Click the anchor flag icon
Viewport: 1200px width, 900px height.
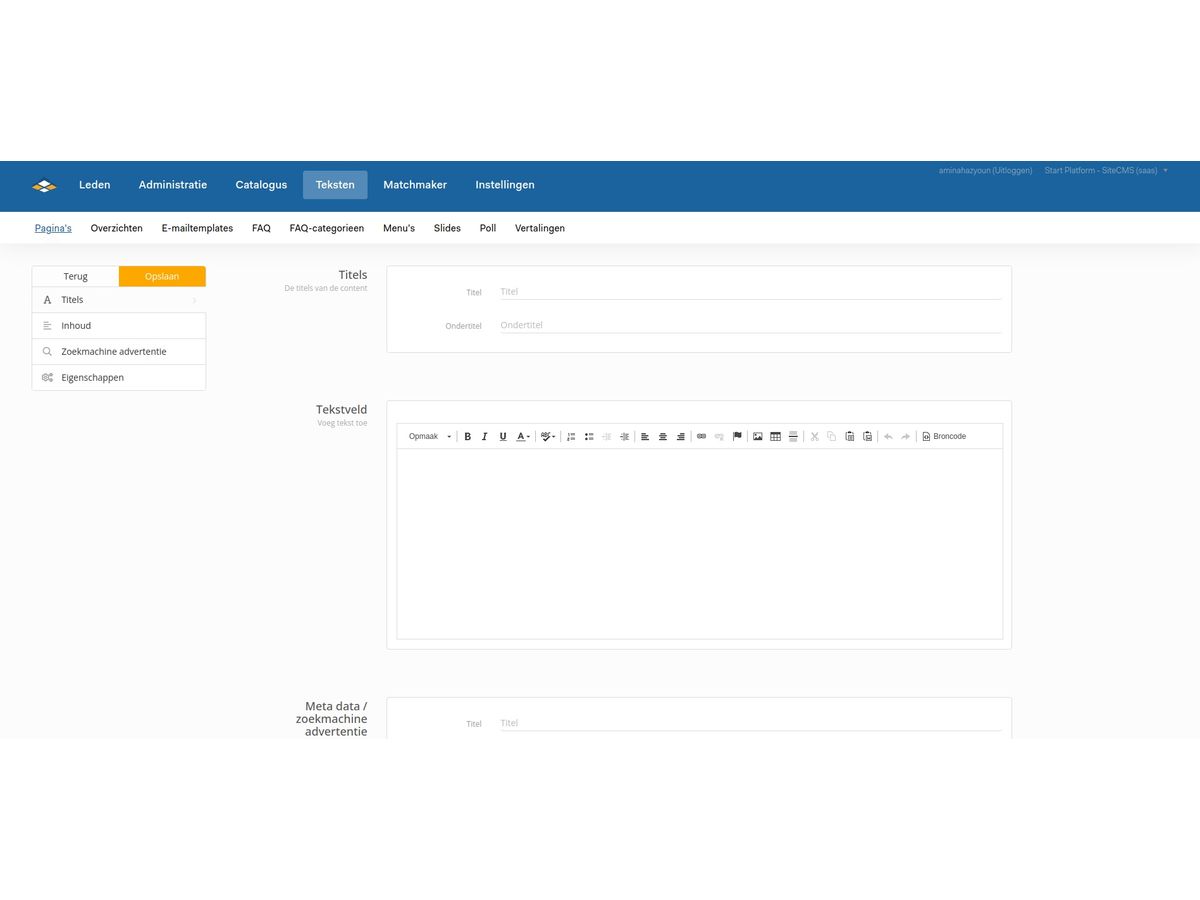737,437
